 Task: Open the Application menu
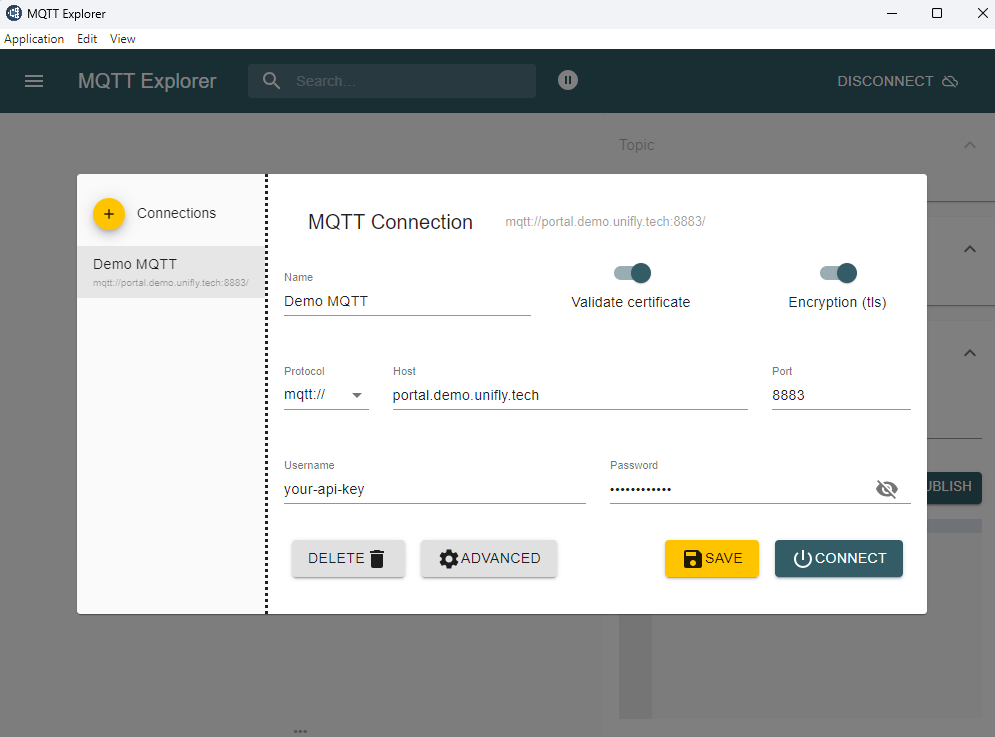[34, 38]
